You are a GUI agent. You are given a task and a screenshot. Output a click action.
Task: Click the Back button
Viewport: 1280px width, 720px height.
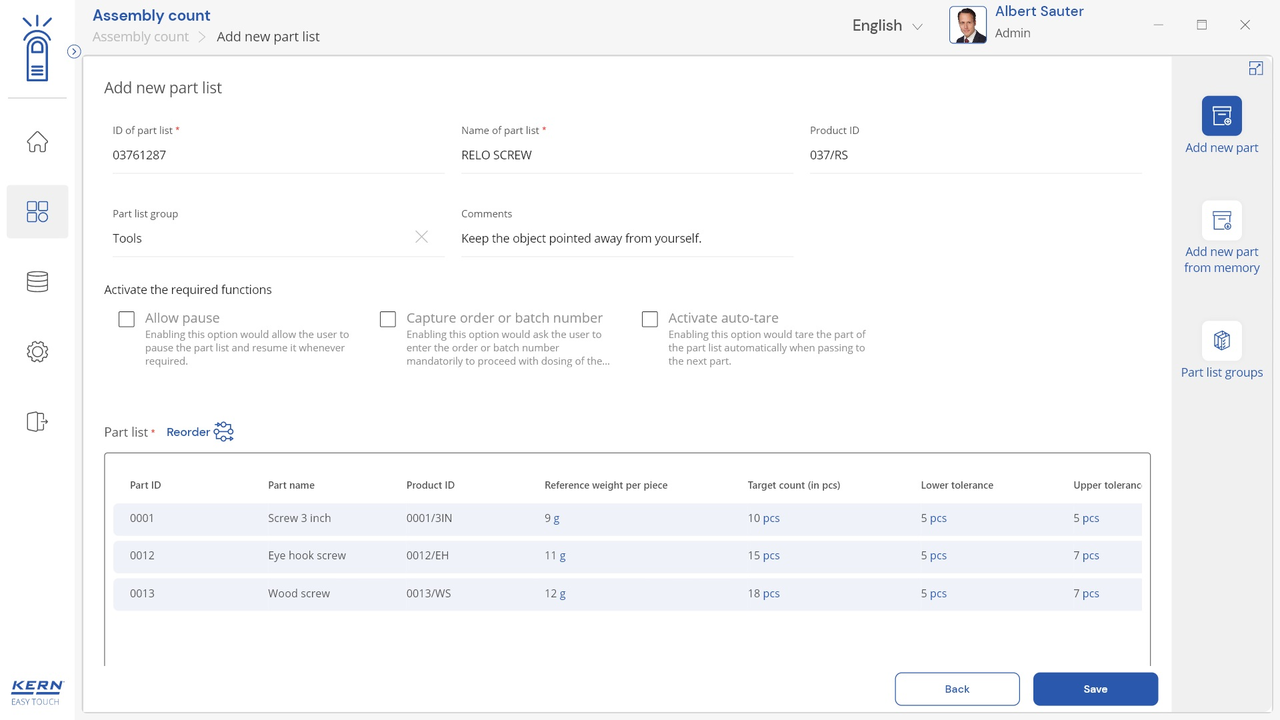(x=957, y=689)
